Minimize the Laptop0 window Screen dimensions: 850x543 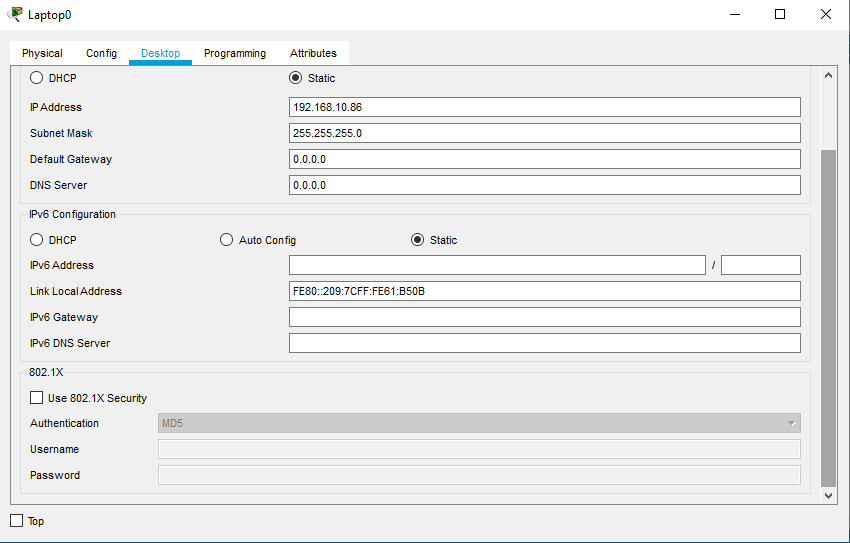[x=735, y=14]
